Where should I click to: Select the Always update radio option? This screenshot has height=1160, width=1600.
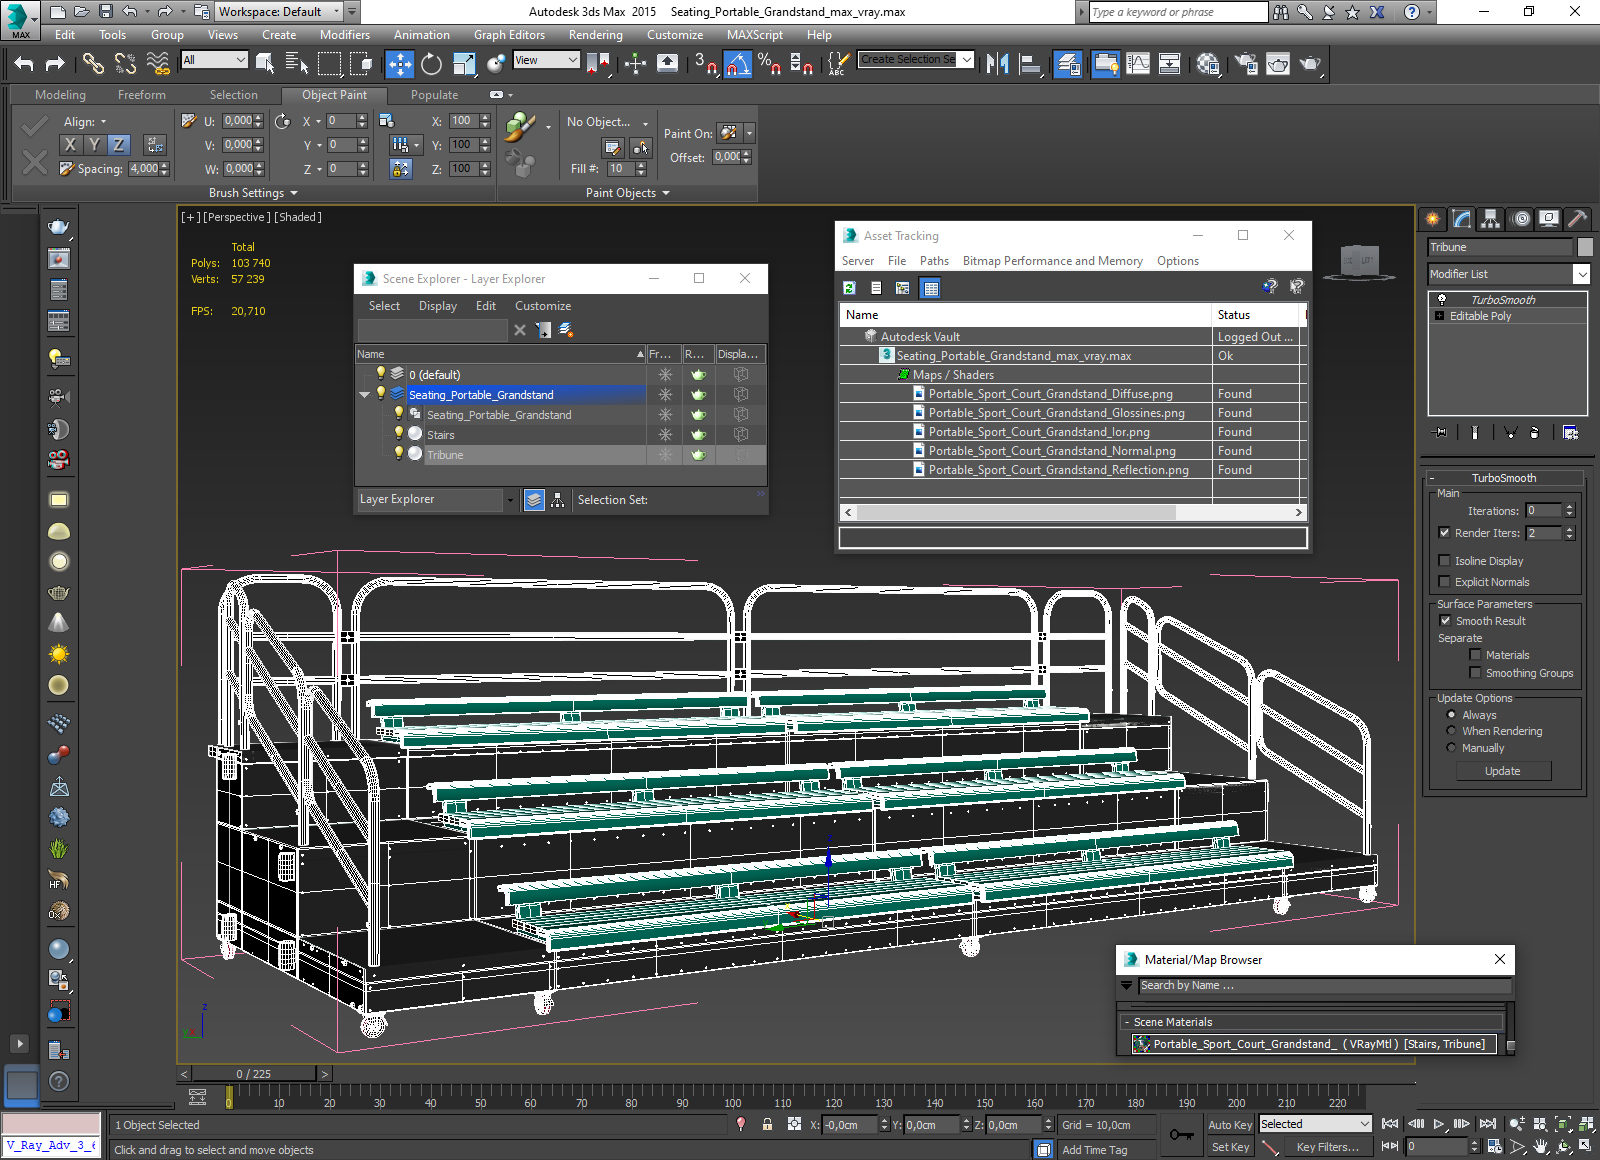click(x=1451, y=715)
